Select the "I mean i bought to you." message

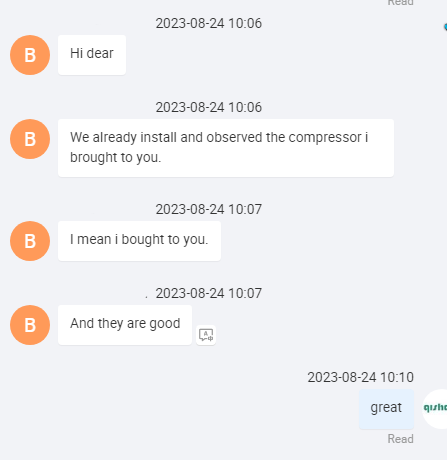click(x=139, y=241)
